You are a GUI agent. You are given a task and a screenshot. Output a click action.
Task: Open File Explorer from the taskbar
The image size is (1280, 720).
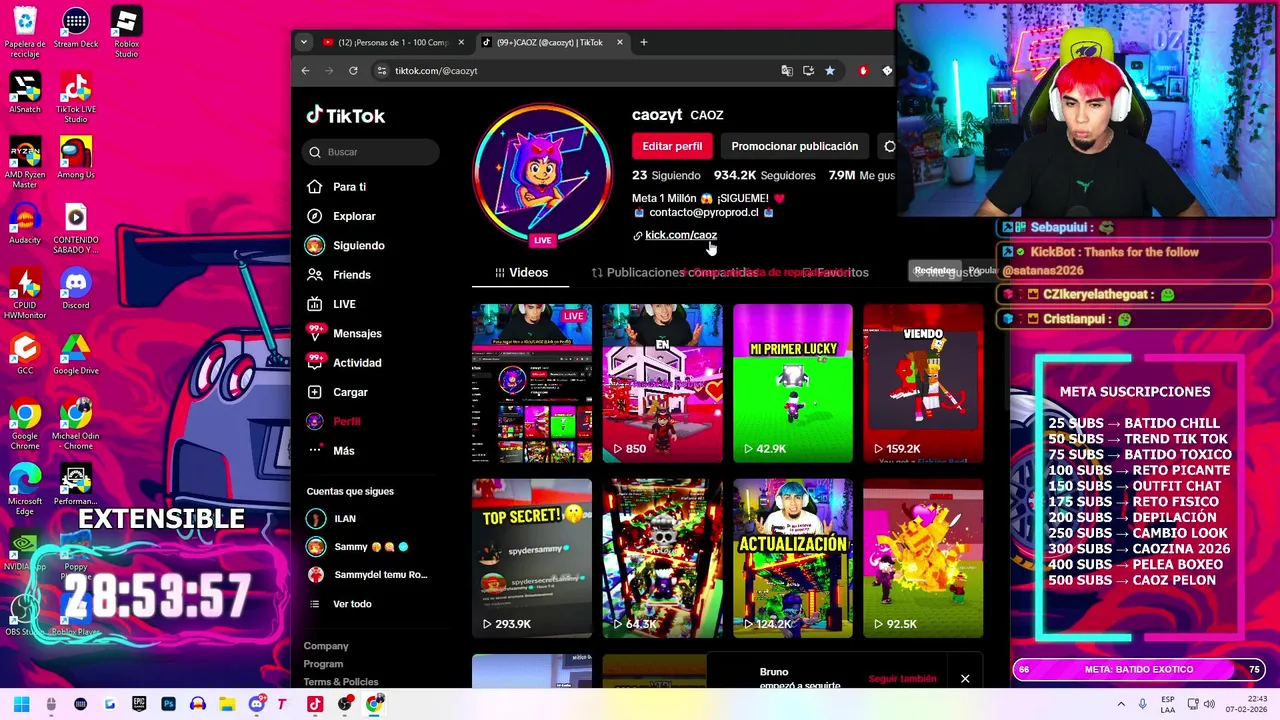(227, 704)
